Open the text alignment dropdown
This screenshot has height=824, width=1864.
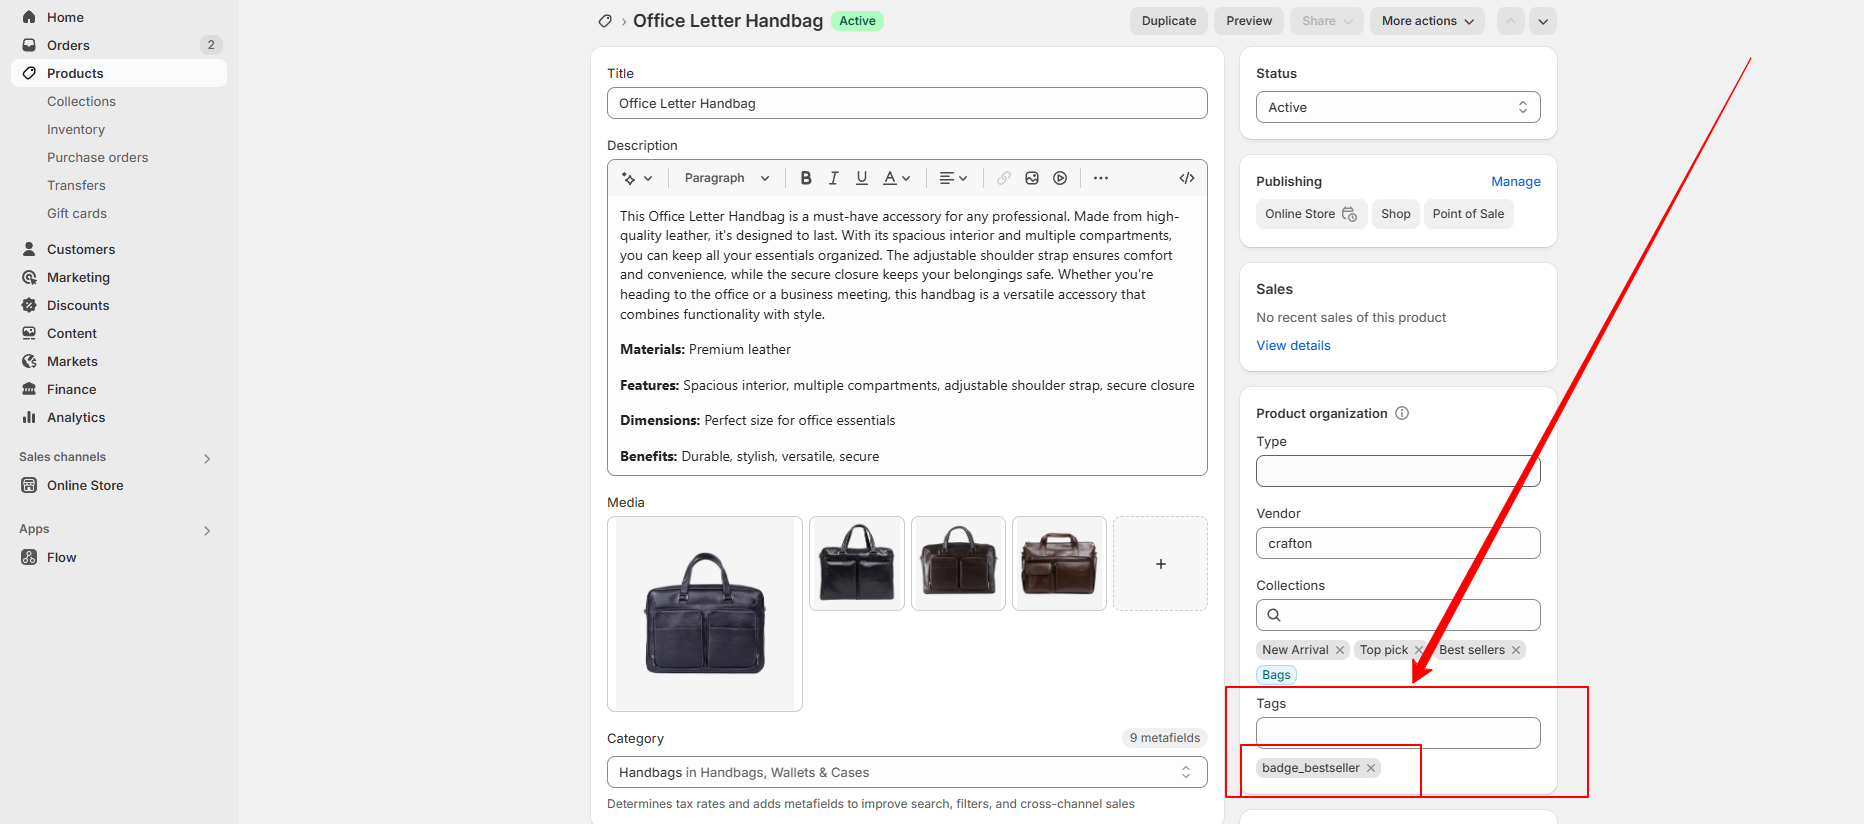coord(954,178)
